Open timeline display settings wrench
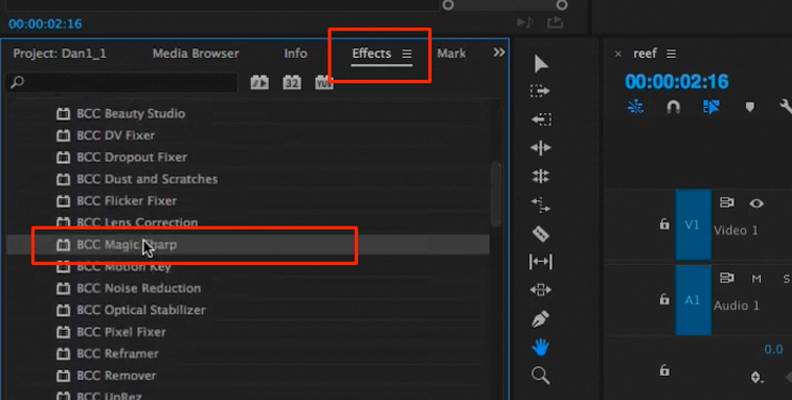792x400 pixels. pos(785,107)
